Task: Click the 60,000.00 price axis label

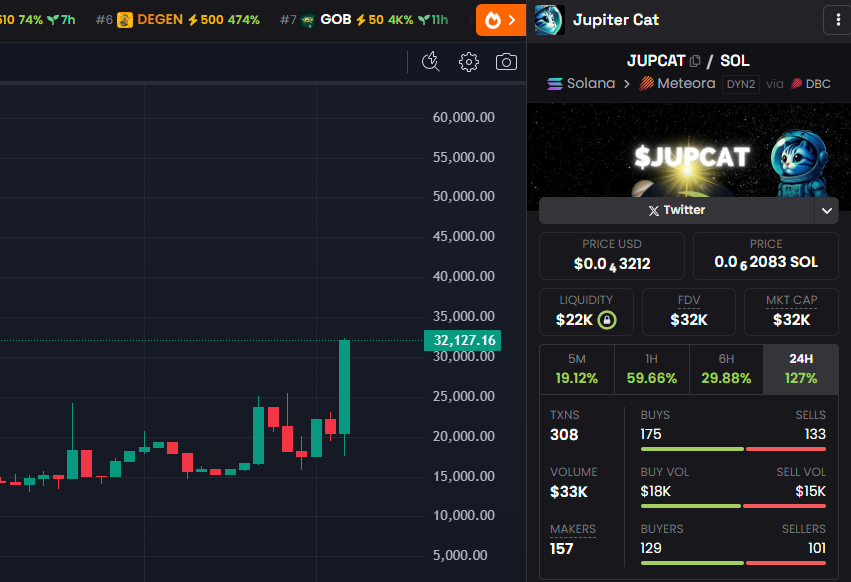Action: (x=463, y=117)
